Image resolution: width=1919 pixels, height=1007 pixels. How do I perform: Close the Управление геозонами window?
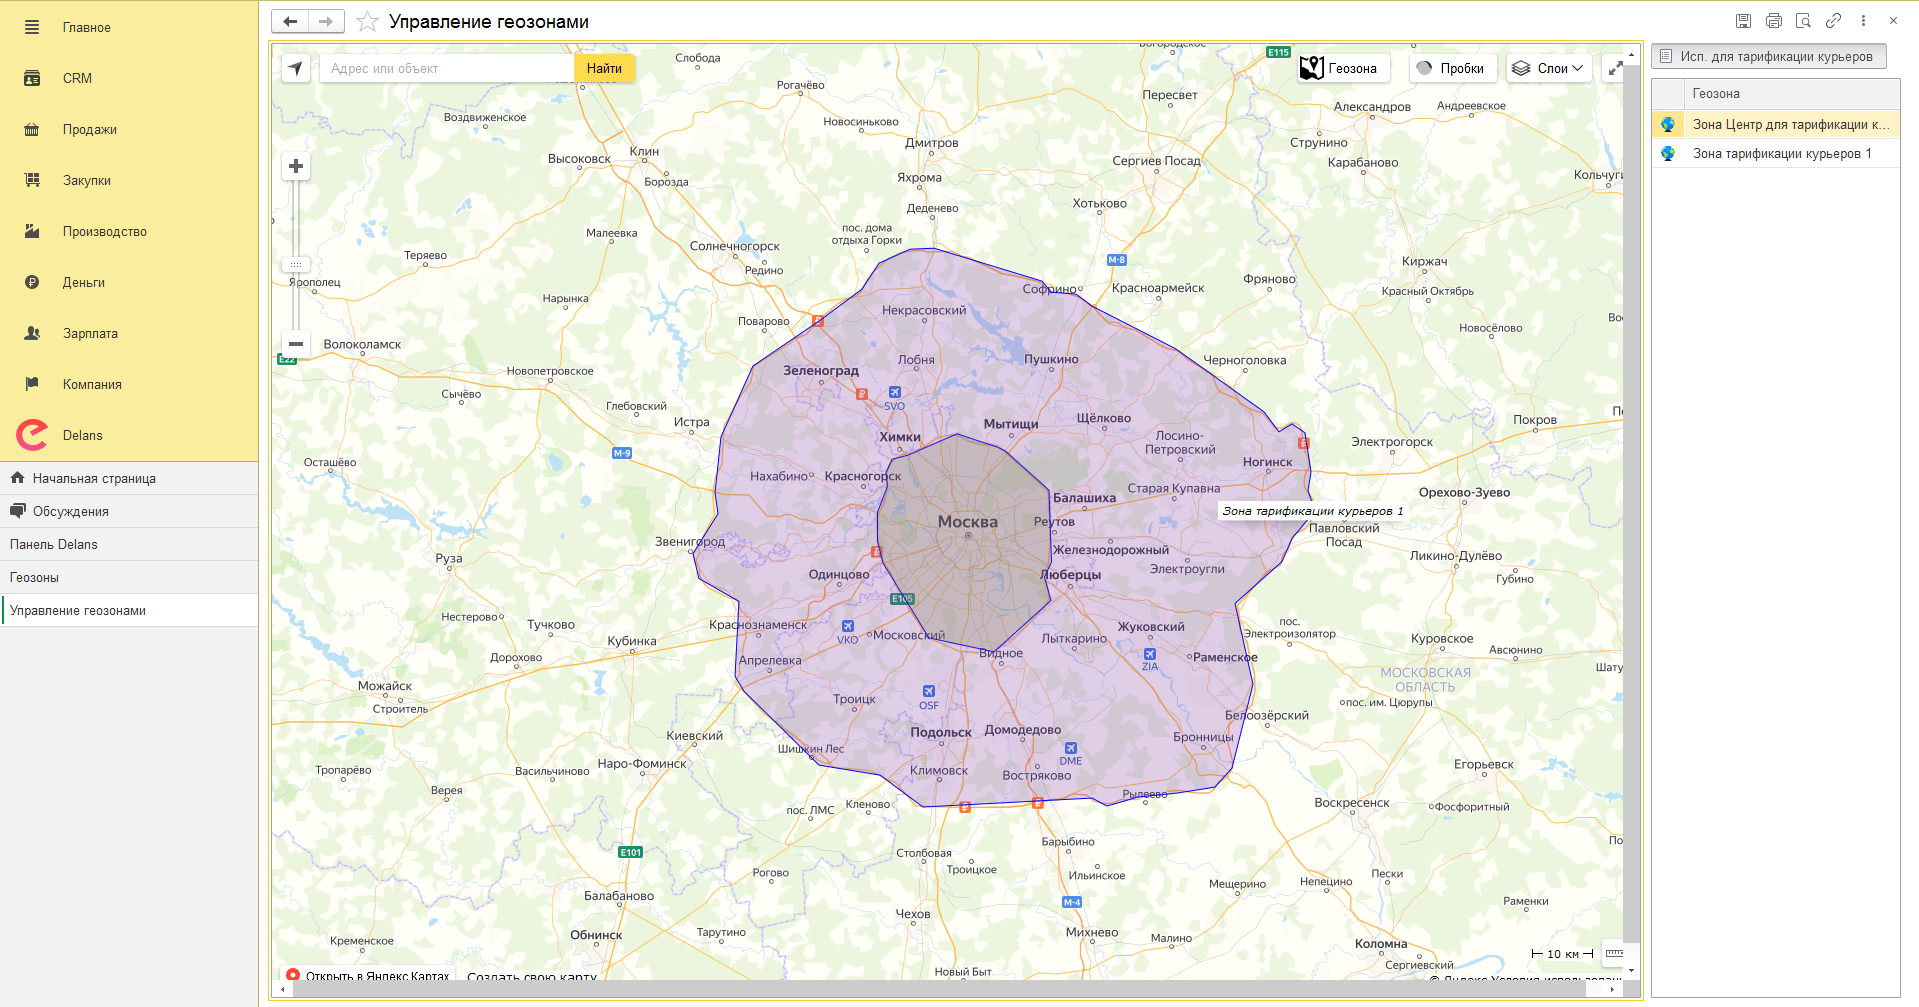[x=1893, y=21]
